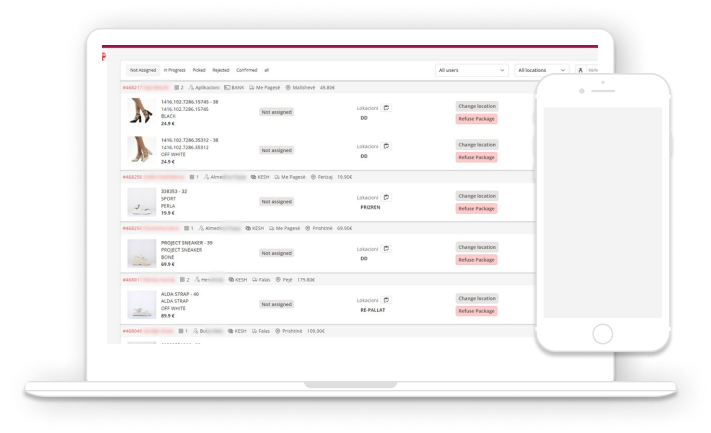Click the Malishevë location pin icon in first order
The image size is (711, 433).
point(287,88)
